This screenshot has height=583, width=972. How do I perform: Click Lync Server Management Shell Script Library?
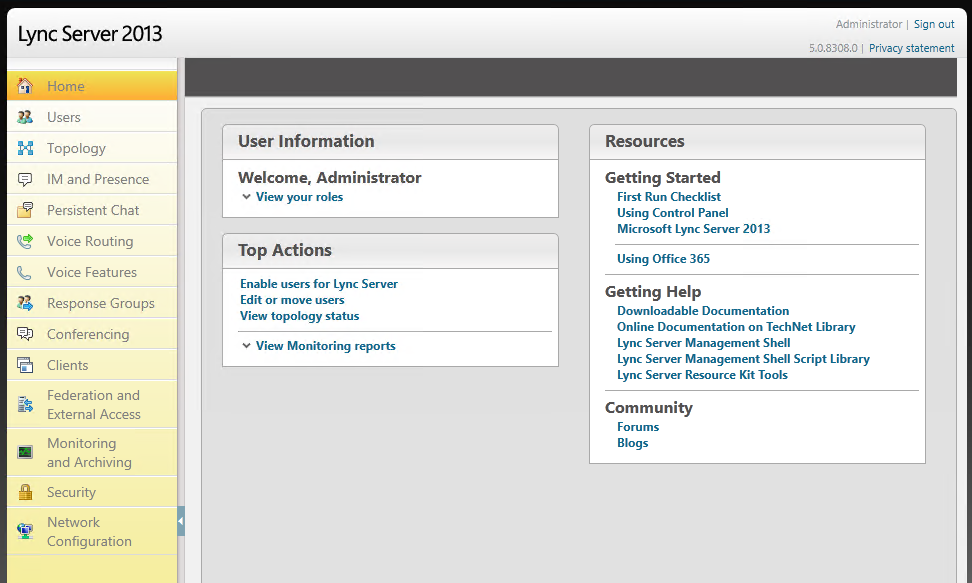[x=743, y=359]
